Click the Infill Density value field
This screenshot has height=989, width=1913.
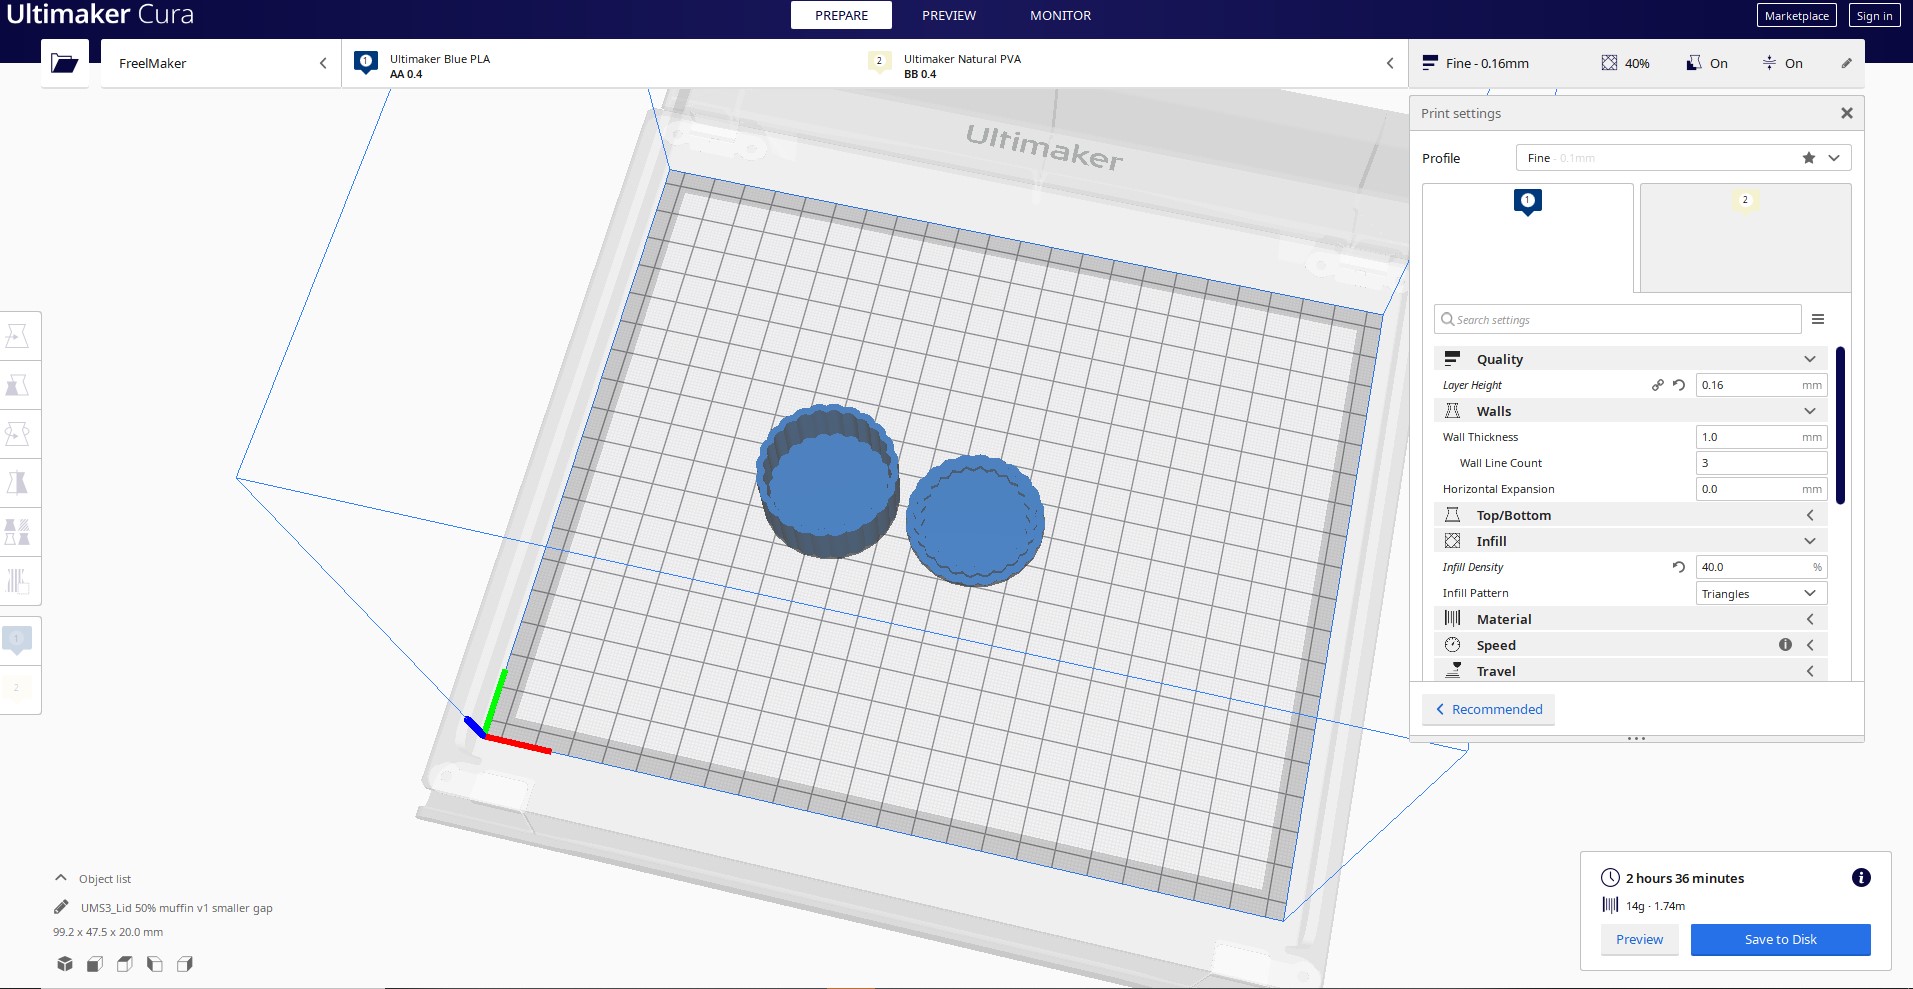pos(1761,567)
